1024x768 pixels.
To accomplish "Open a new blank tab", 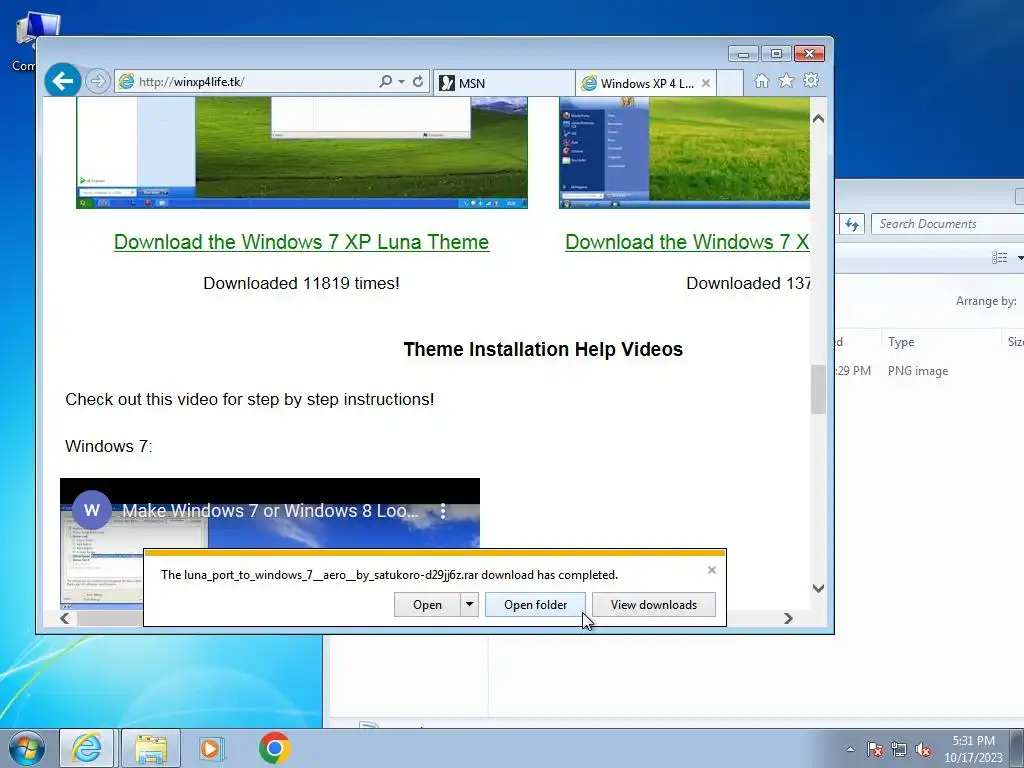I will click(x=730, y=83).
